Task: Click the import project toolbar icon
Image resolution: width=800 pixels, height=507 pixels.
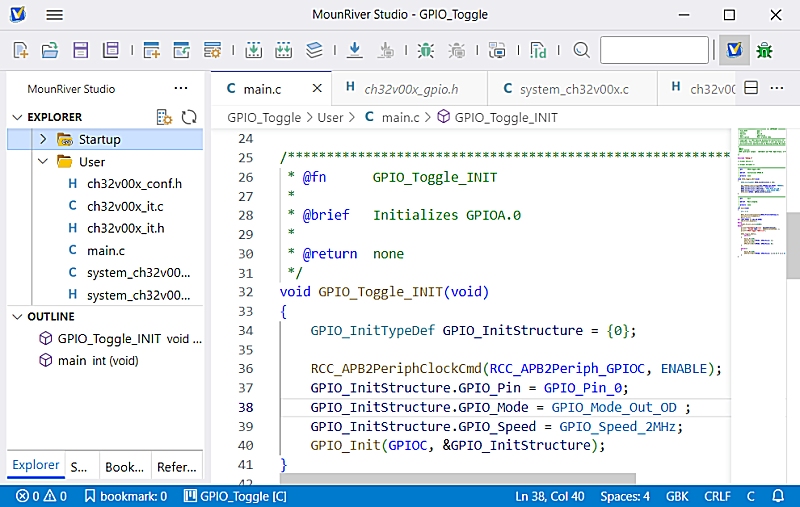Action: click(181, 50)
